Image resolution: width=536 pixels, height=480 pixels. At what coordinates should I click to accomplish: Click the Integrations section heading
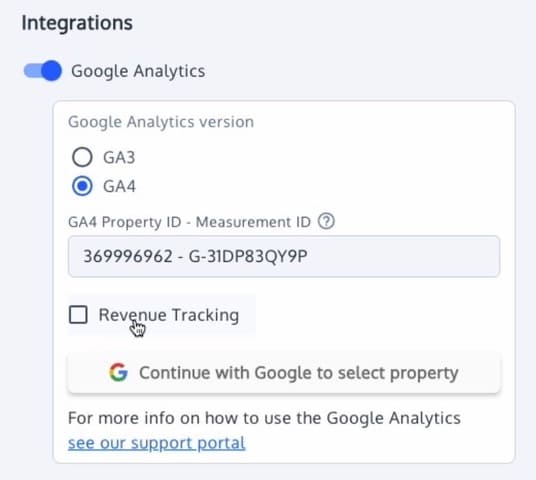[x=77, y=23]
